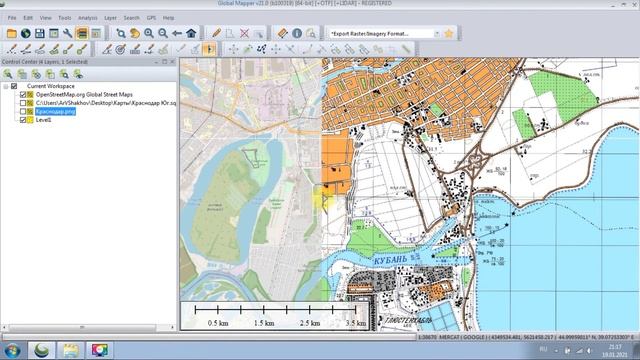
Task: Open online data via the globe icon
Action: tap(26, 33)
